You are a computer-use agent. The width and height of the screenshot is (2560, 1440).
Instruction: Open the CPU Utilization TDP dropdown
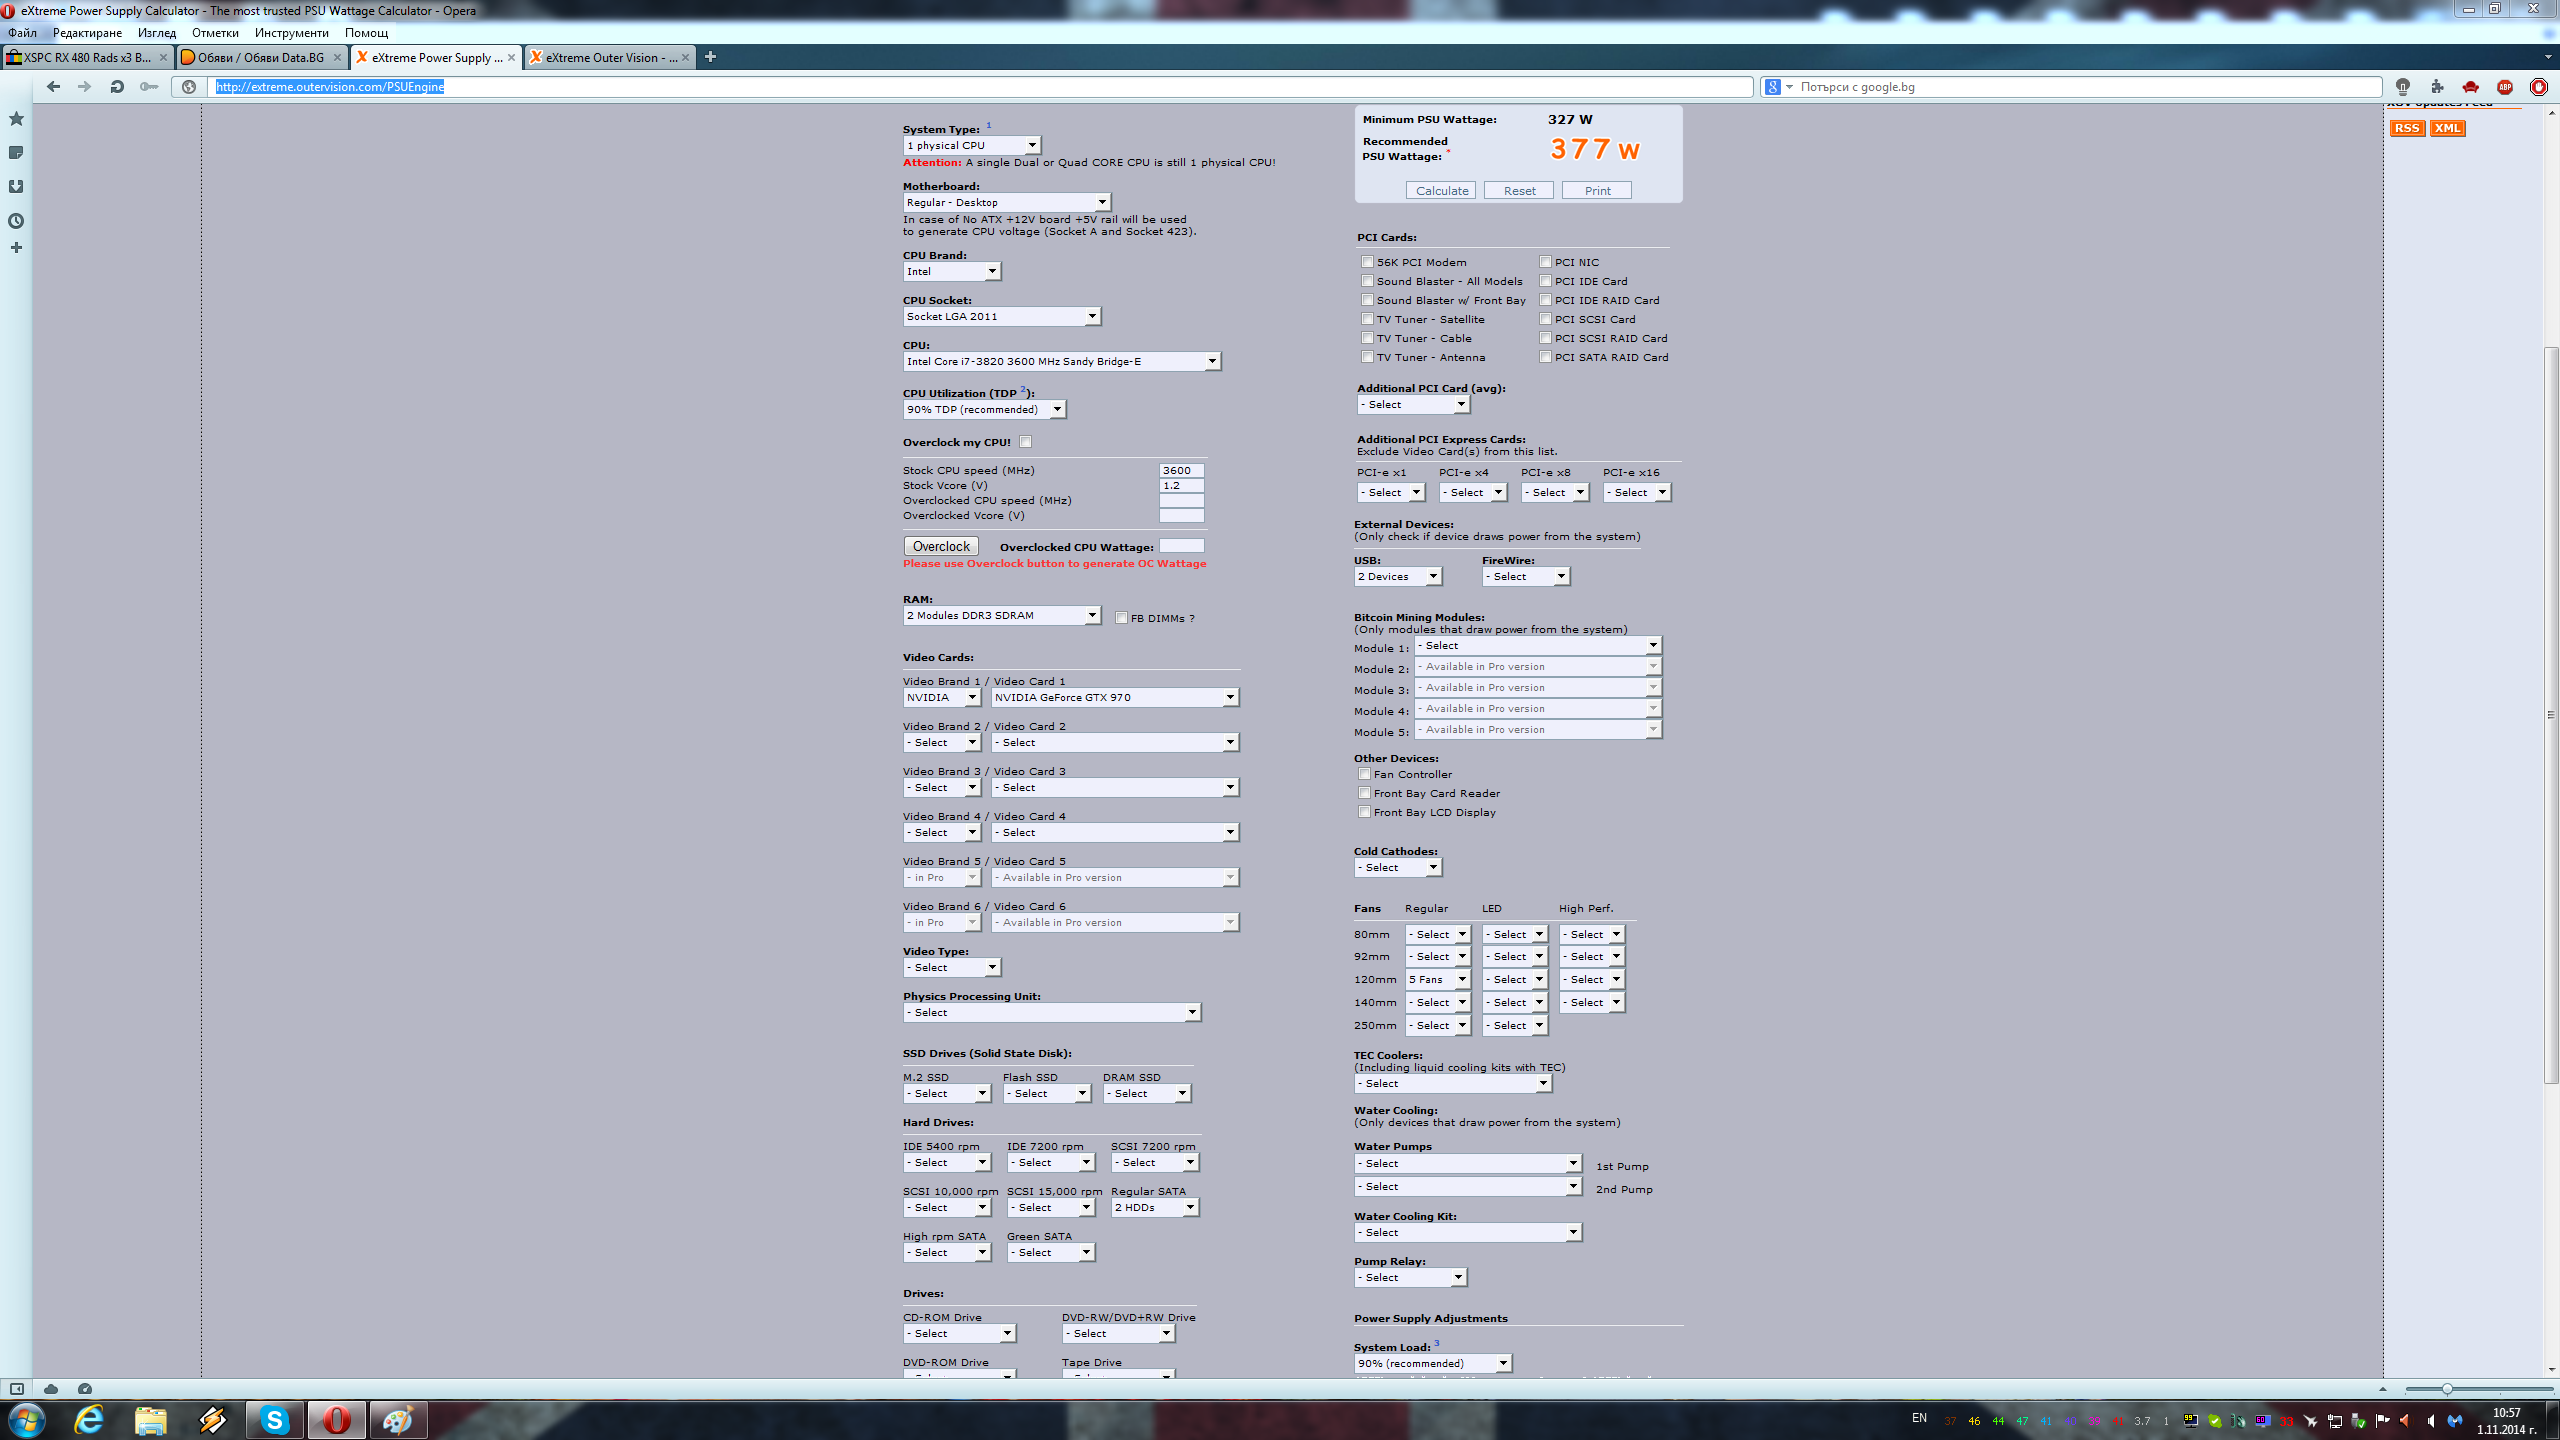[x=984, y=410]
